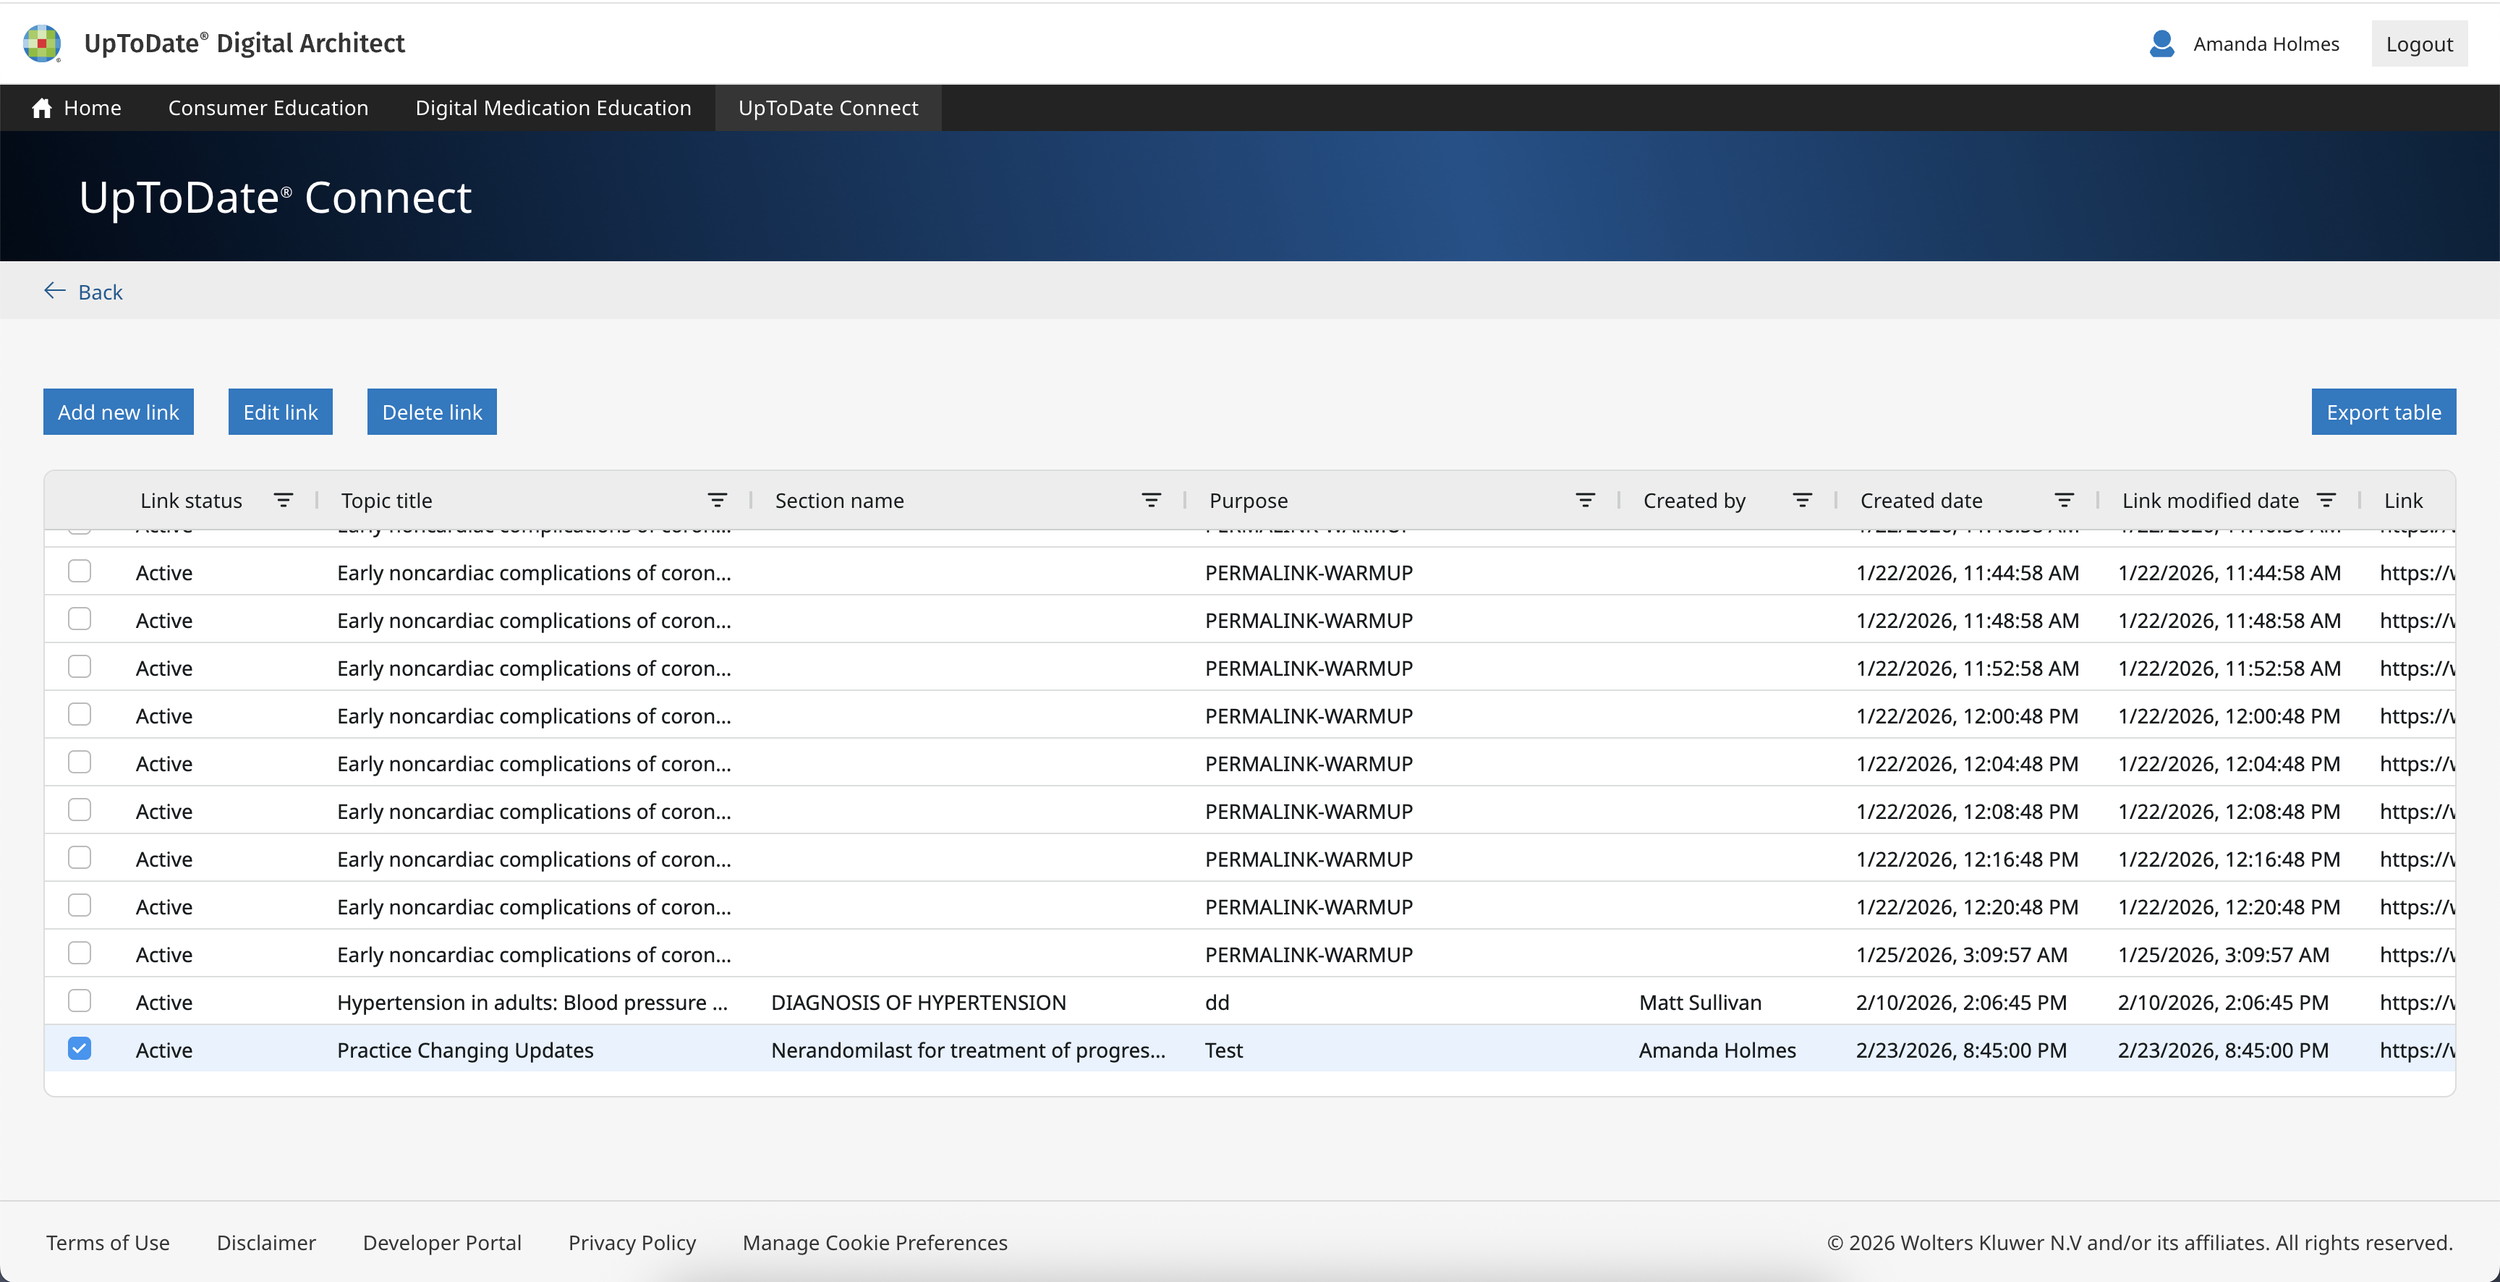Open the Created date column filter icon
Viewport: 2500px width, 1282px height.
coord(2064,500)
